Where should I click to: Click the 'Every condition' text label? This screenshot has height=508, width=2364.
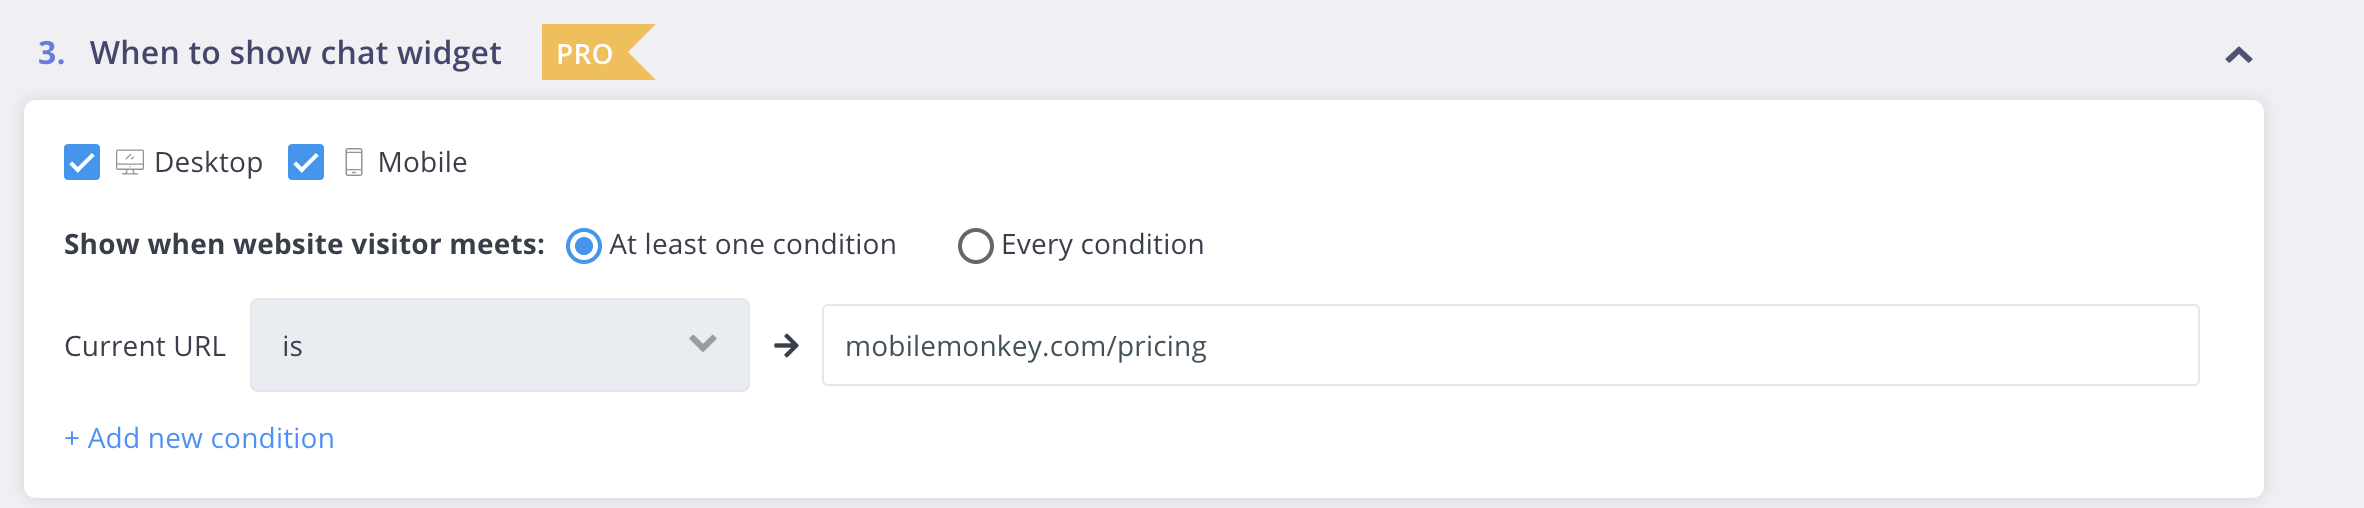(x=1103, y=245)
